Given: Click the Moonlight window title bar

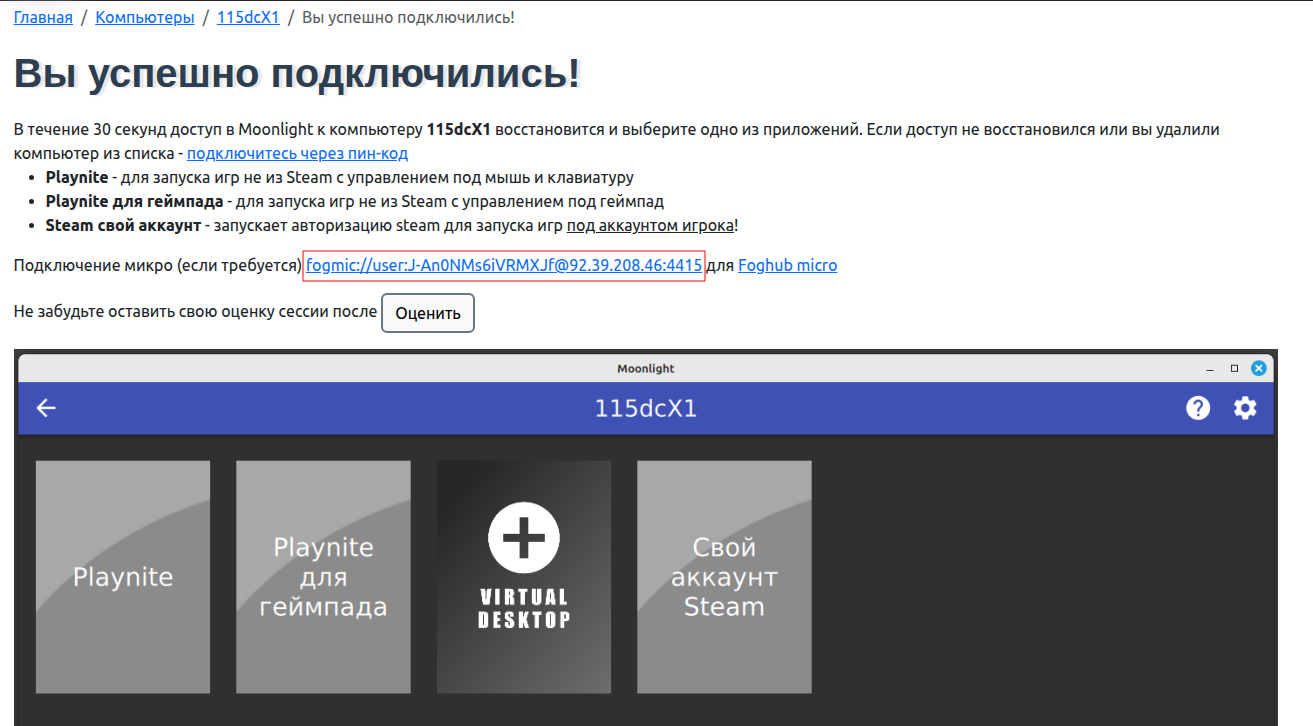Looking at the screenshot, I should click(646, 368).
